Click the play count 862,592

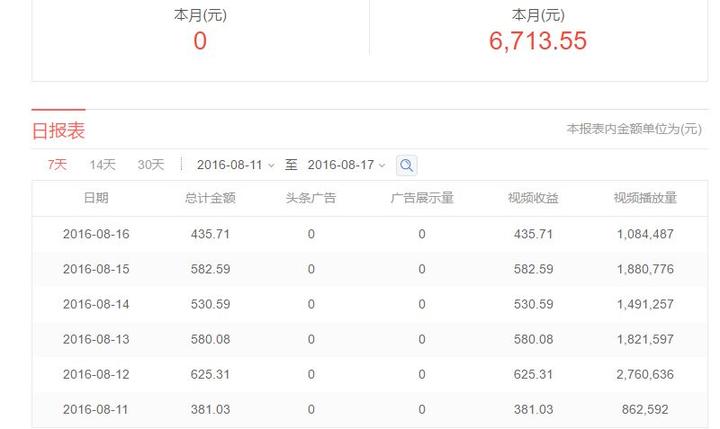(x=645, y=409)
